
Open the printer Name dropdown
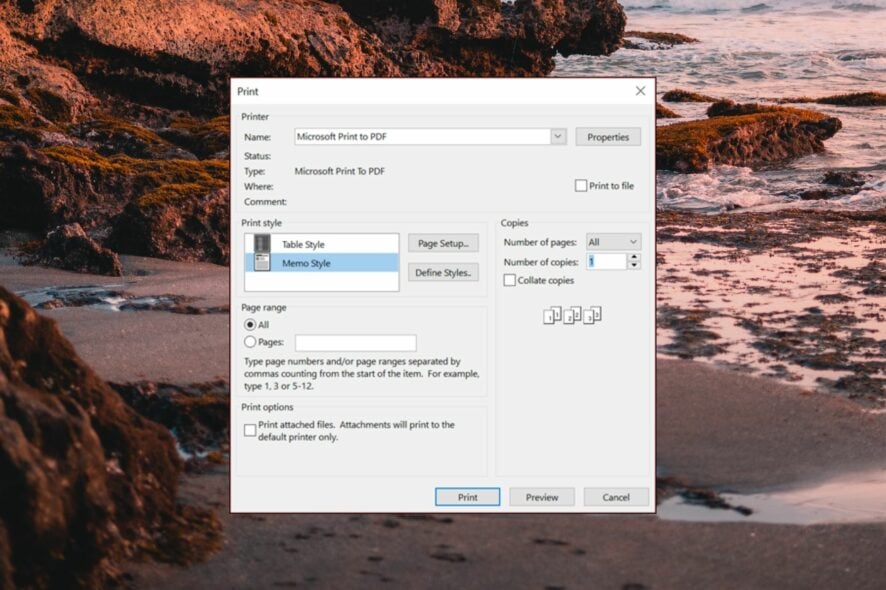(559, 136)
